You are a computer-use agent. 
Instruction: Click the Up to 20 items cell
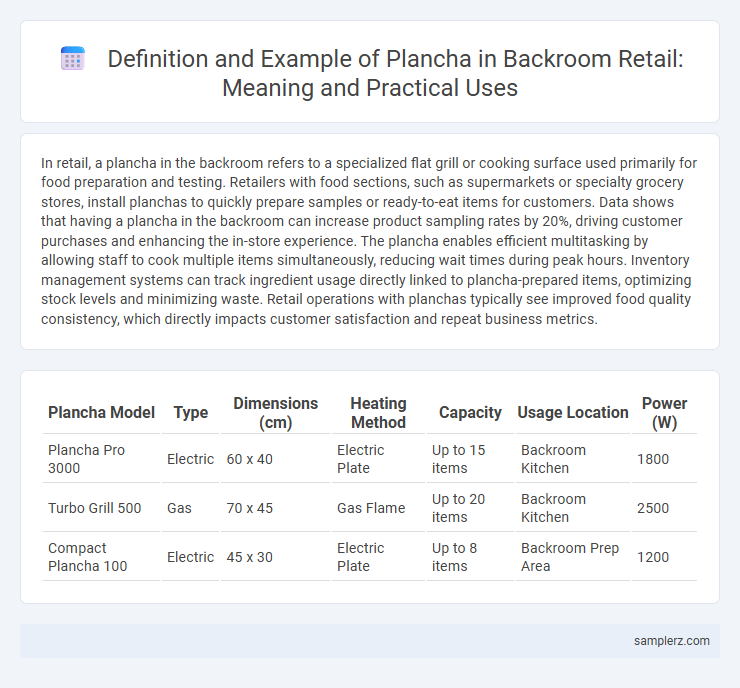(x=470, y=508)
